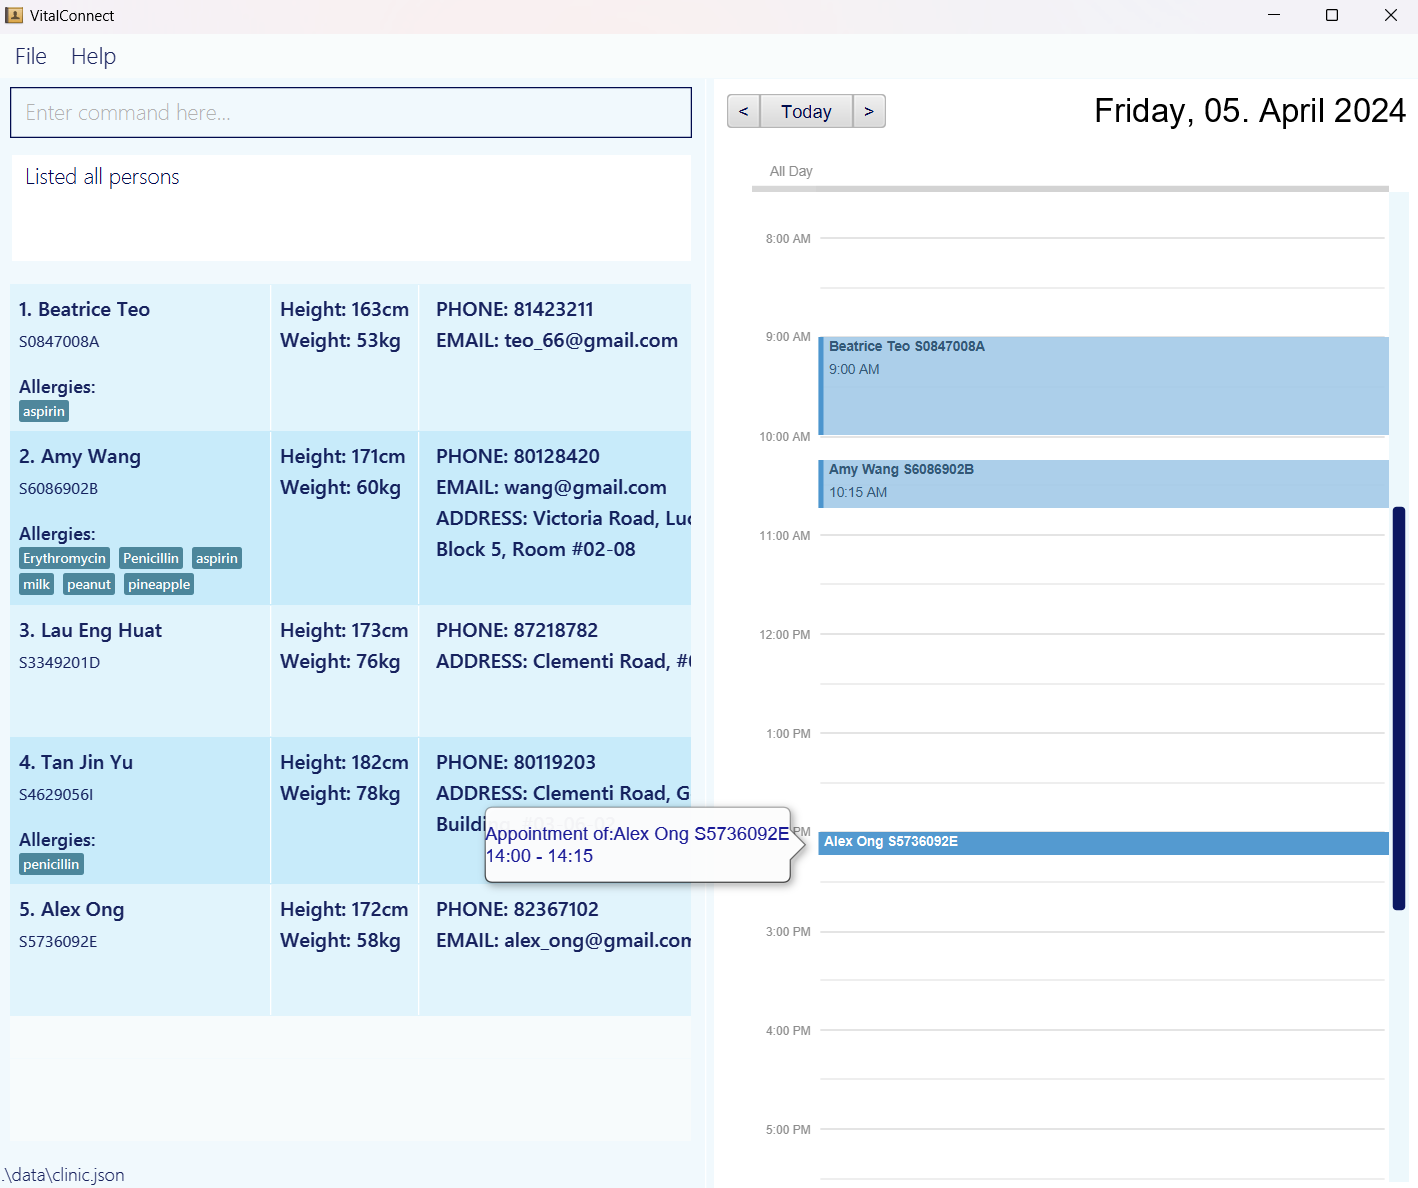Viewport: 1418px width, 1188px height.
Task: Click Amy Wang's Victoria Road address
Action: pyautogui.click(x=564, y=533)
